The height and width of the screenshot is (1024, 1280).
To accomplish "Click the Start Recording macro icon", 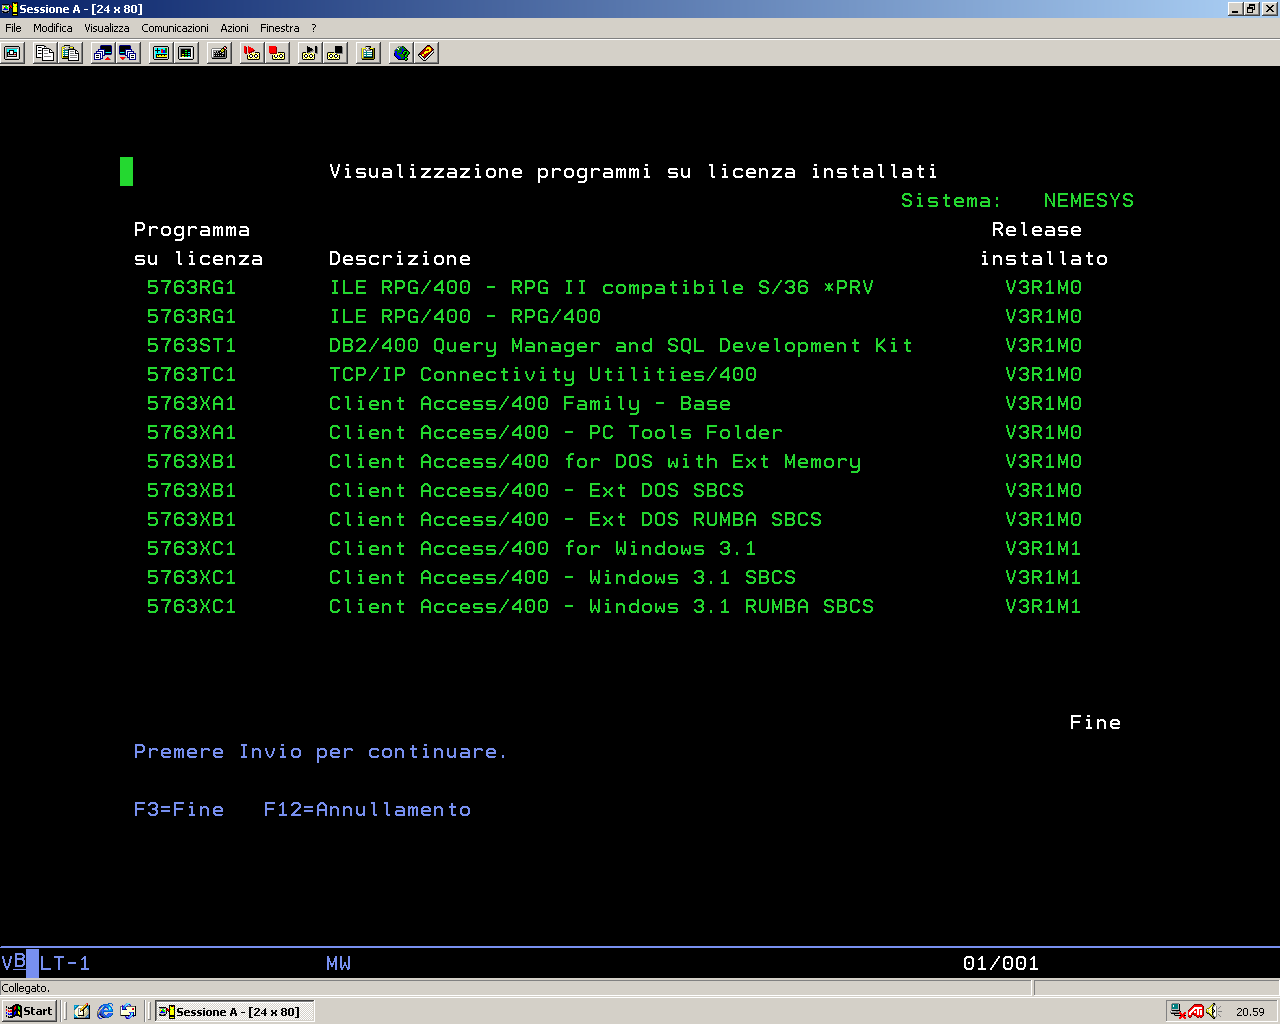I will pos(252,53).
